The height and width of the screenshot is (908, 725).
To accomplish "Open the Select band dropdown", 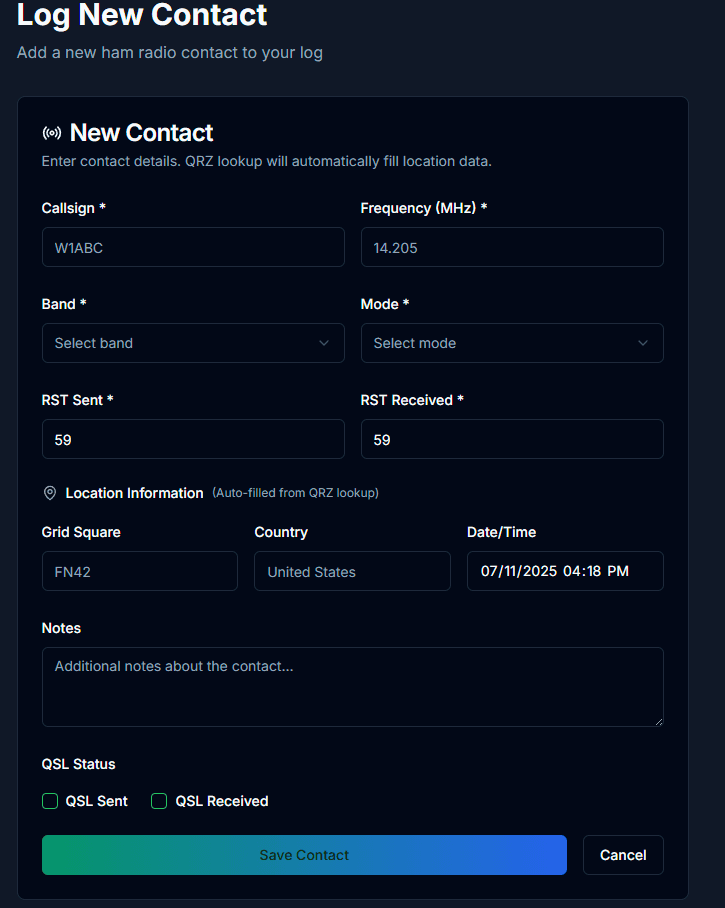I will coord(193,343).
